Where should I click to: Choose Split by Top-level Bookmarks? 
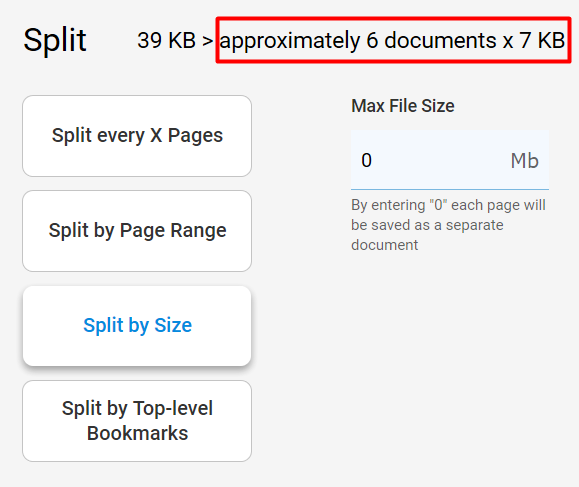click(137, 421)
